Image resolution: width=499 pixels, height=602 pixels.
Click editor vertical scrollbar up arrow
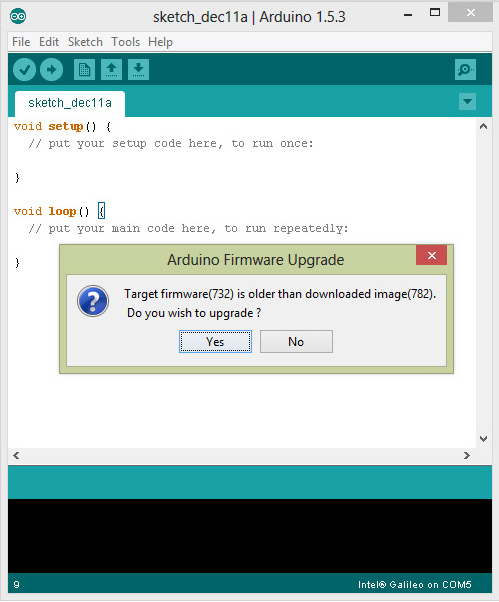[484, 126]
